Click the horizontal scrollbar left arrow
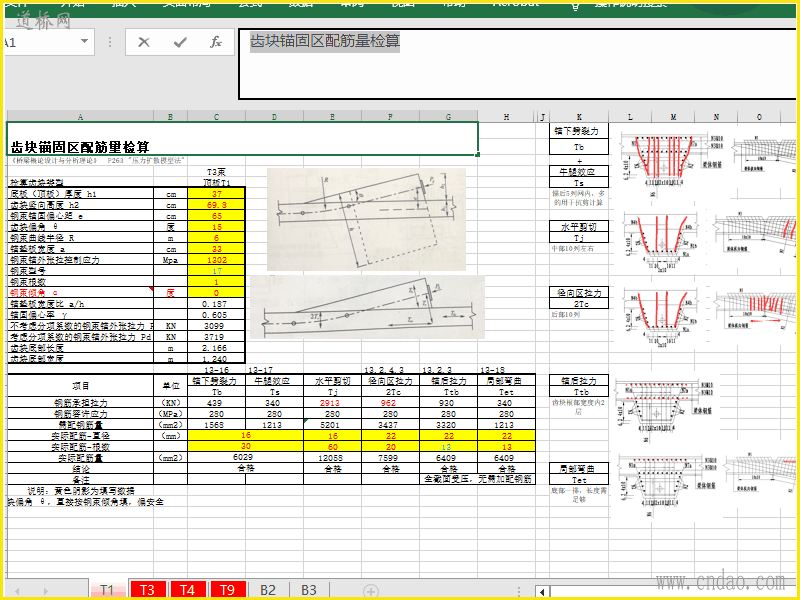Image resolution: width=800 pixels, height=600 pixels. point(542,592)
